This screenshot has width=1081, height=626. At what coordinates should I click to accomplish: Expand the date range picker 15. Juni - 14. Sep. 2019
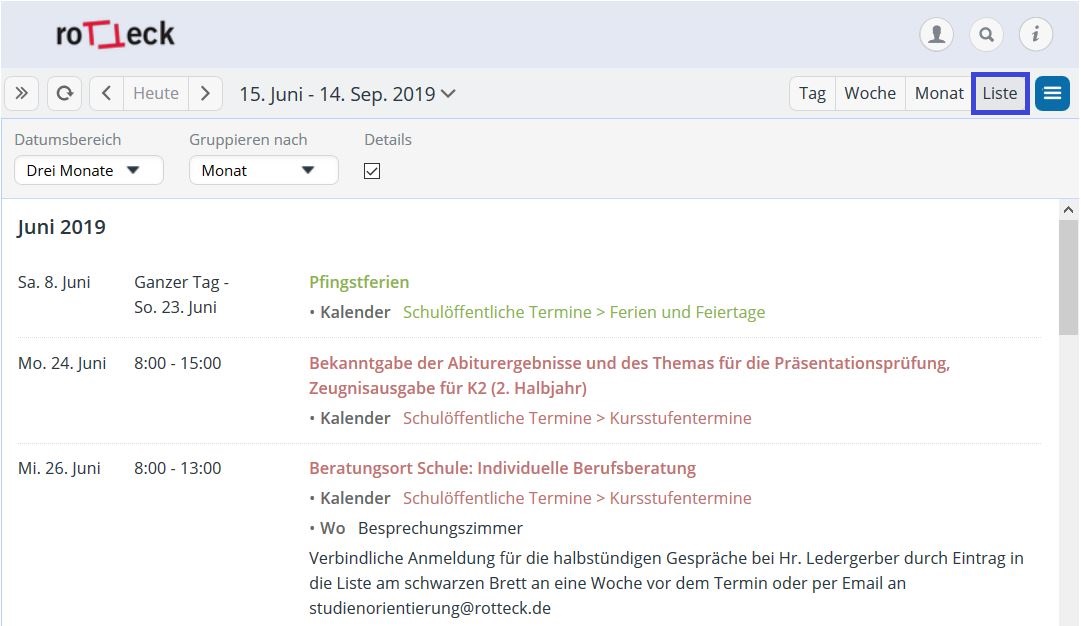tap(347, 94)
